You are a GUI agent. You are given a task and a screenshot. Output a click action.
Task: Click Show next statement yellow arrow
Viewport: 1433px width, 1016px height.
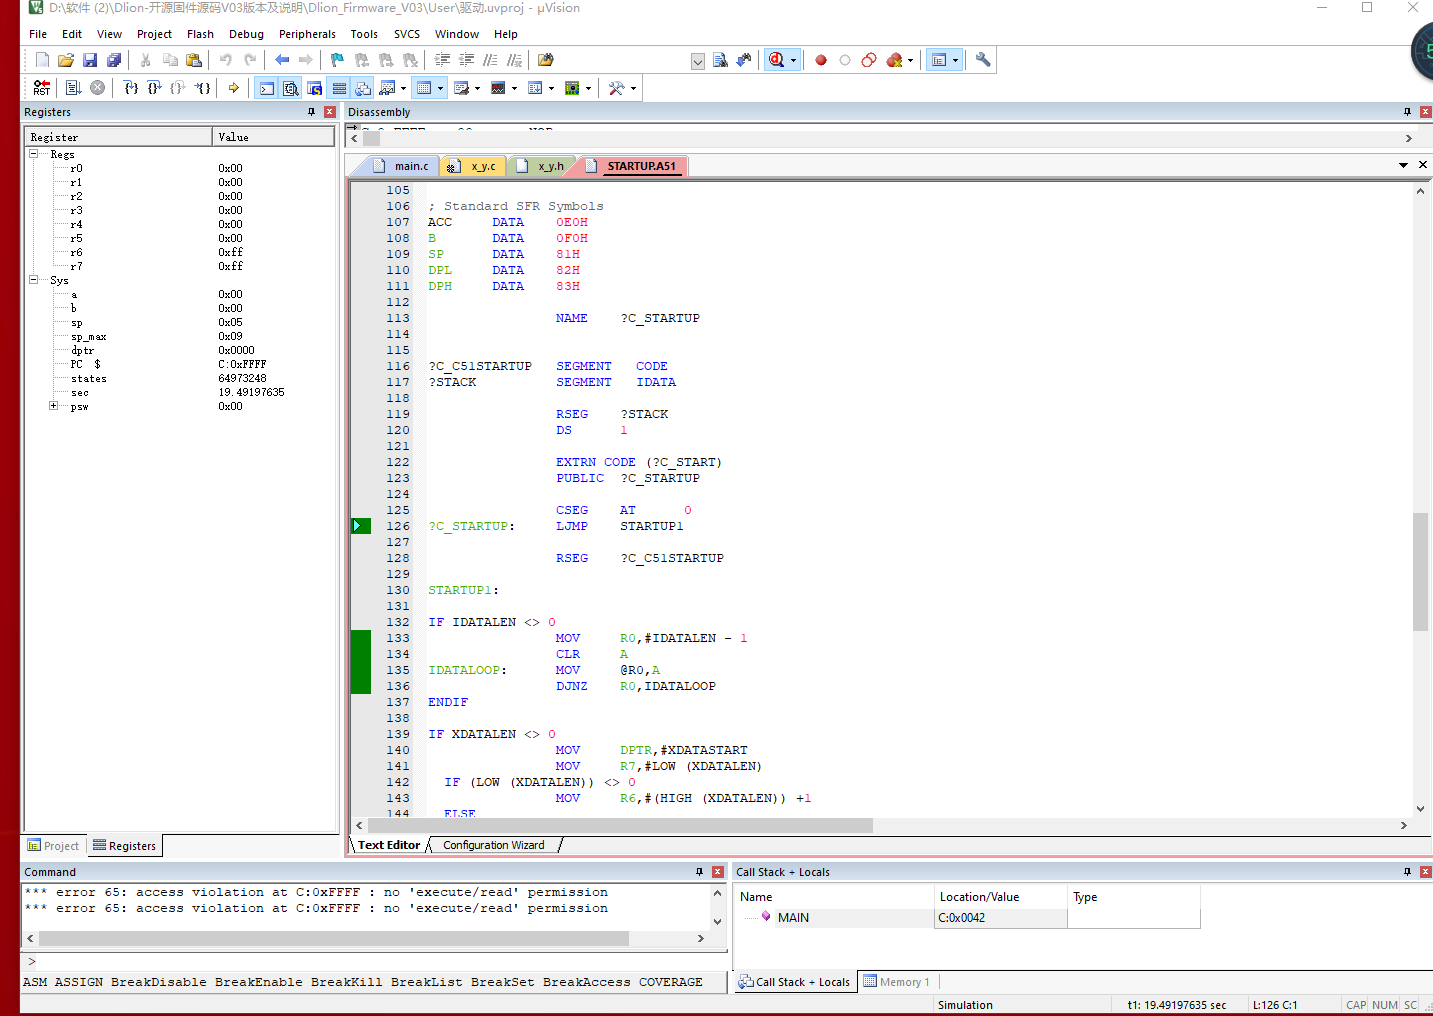234,88
